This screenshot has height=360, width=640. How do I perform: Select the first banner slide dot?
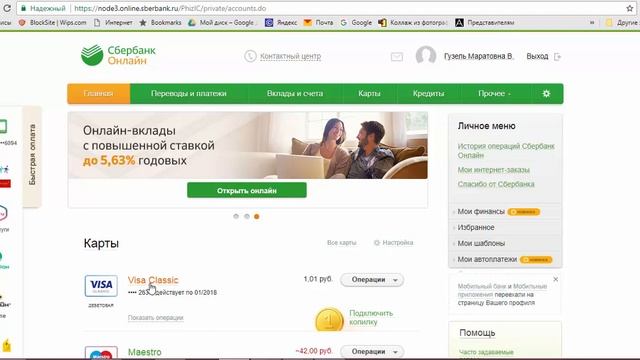(x=236, y=216)
